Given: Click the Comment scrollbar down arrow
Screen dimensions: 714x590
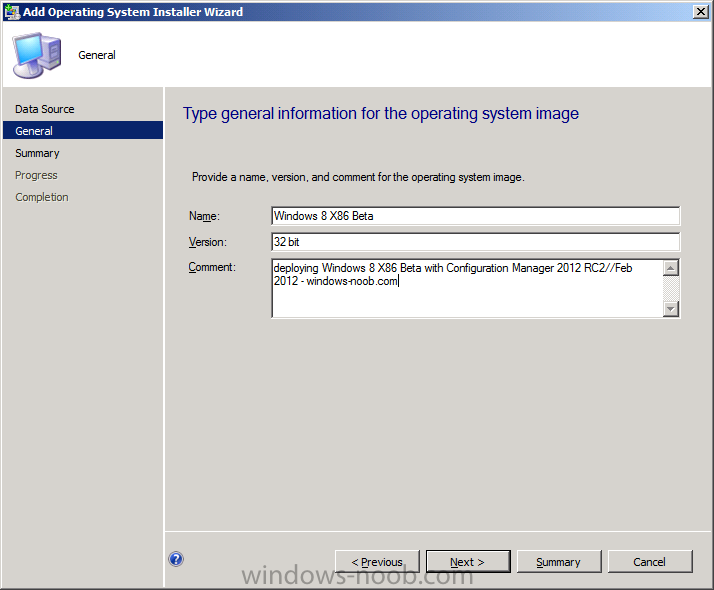Looking at the screenshot, I should coord(671,309).
